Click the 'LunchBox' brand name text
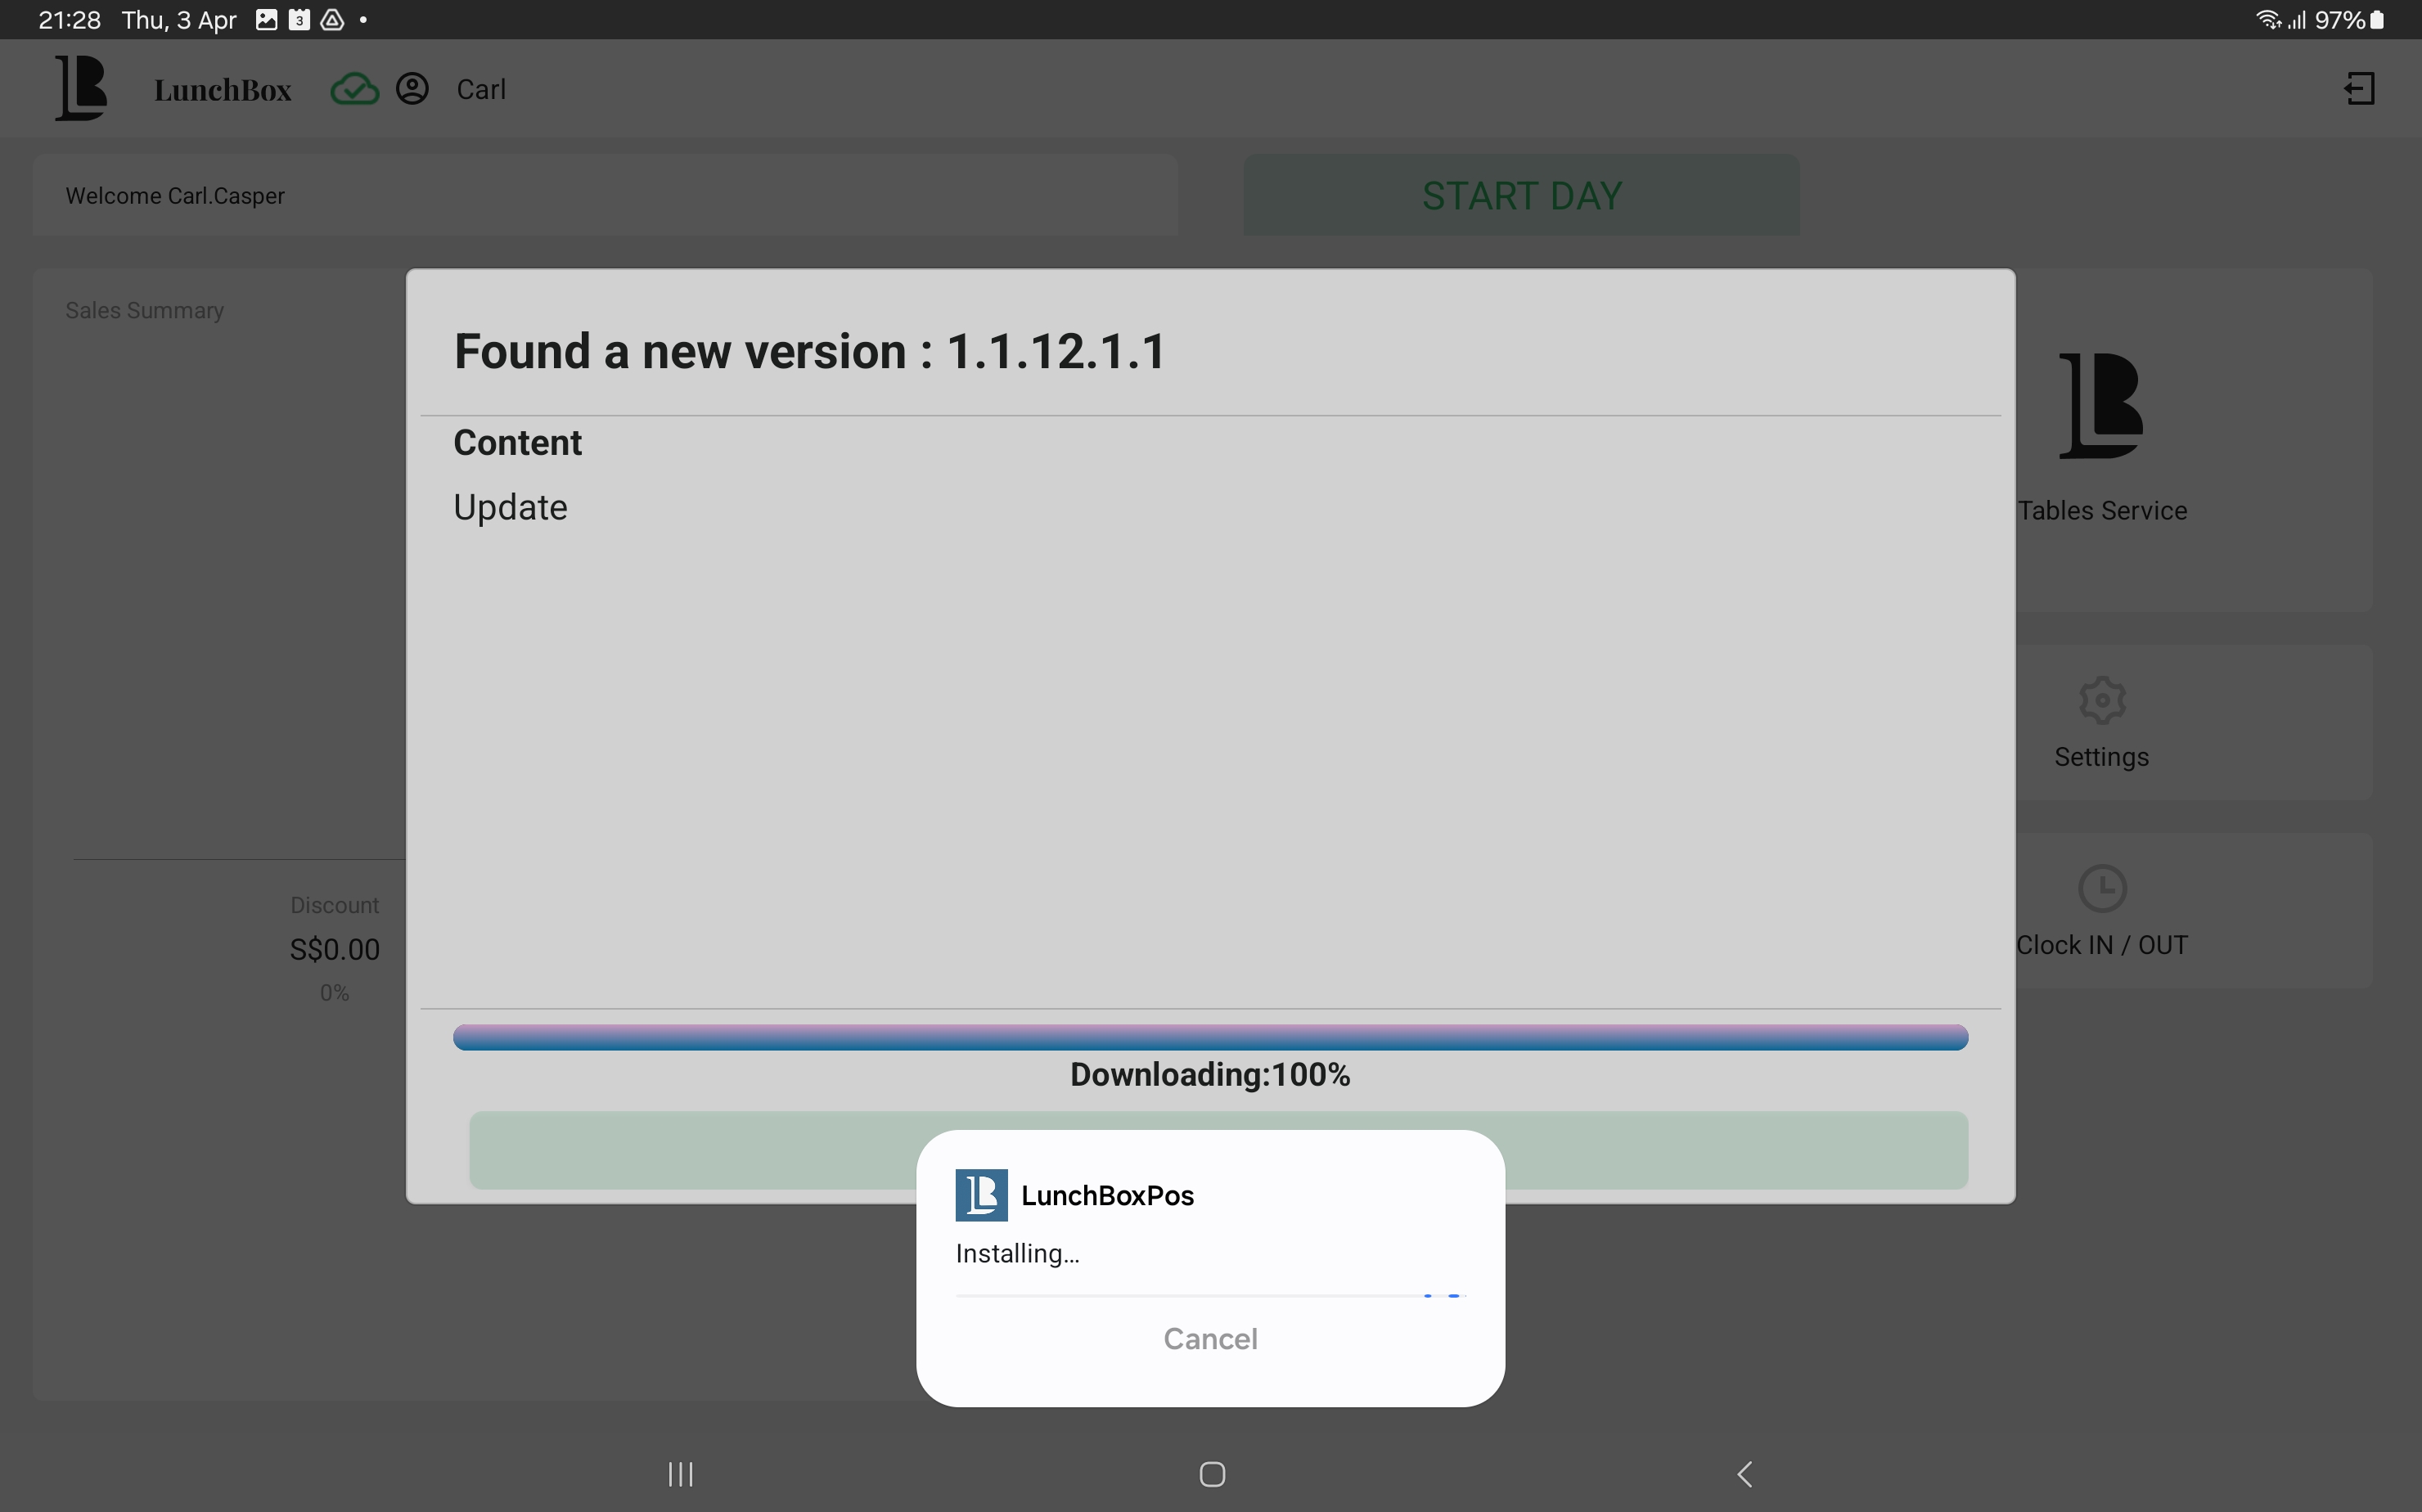Image resolution: width=2422 pixels, height=1512 pixels. (x=223, y=90)
